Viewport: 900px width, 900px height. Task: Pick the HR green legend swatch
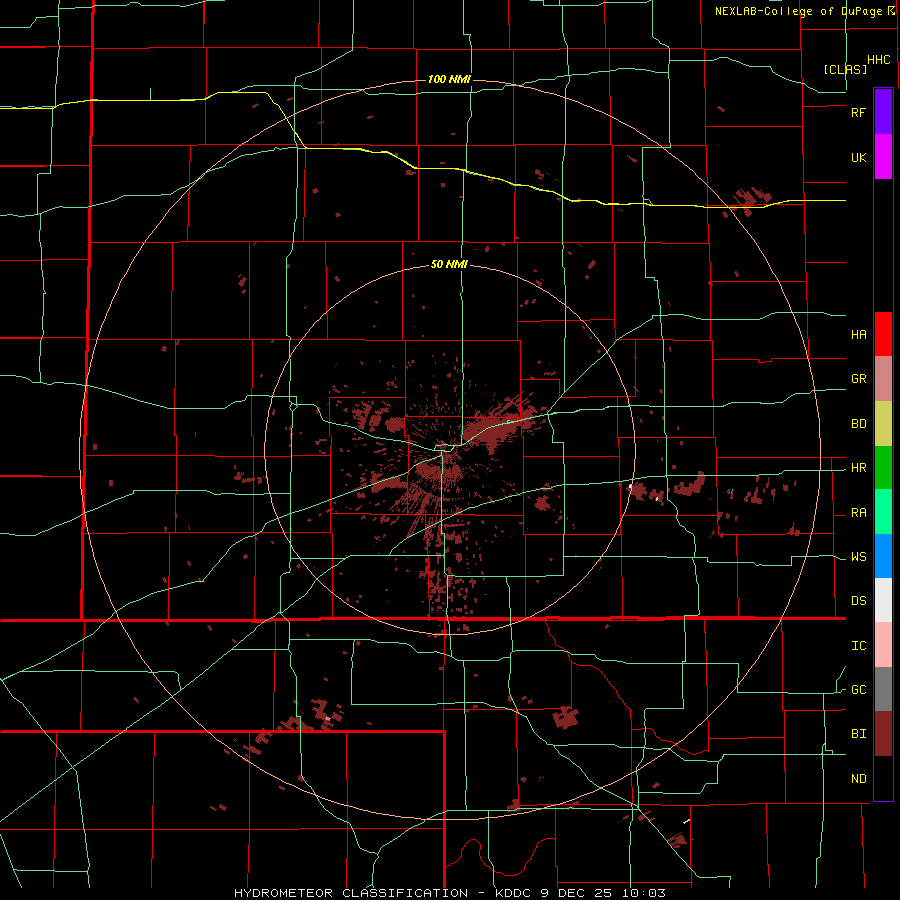click(x=883, y=468)
